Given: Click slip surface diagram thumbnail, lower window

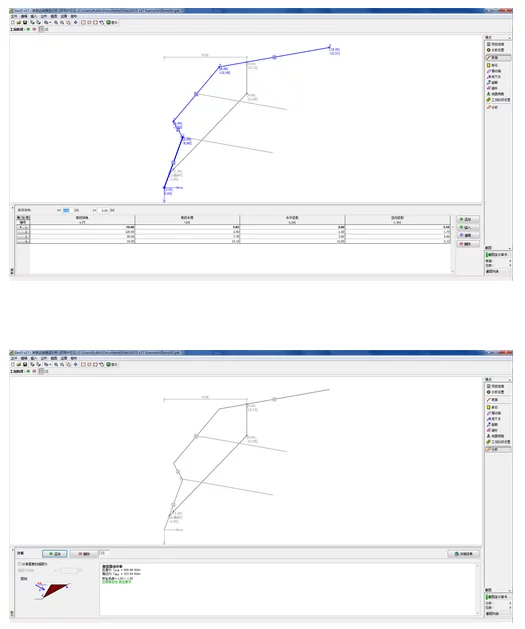Looking at the screenshot, I should pyautogui.click(x=51, y=590).
